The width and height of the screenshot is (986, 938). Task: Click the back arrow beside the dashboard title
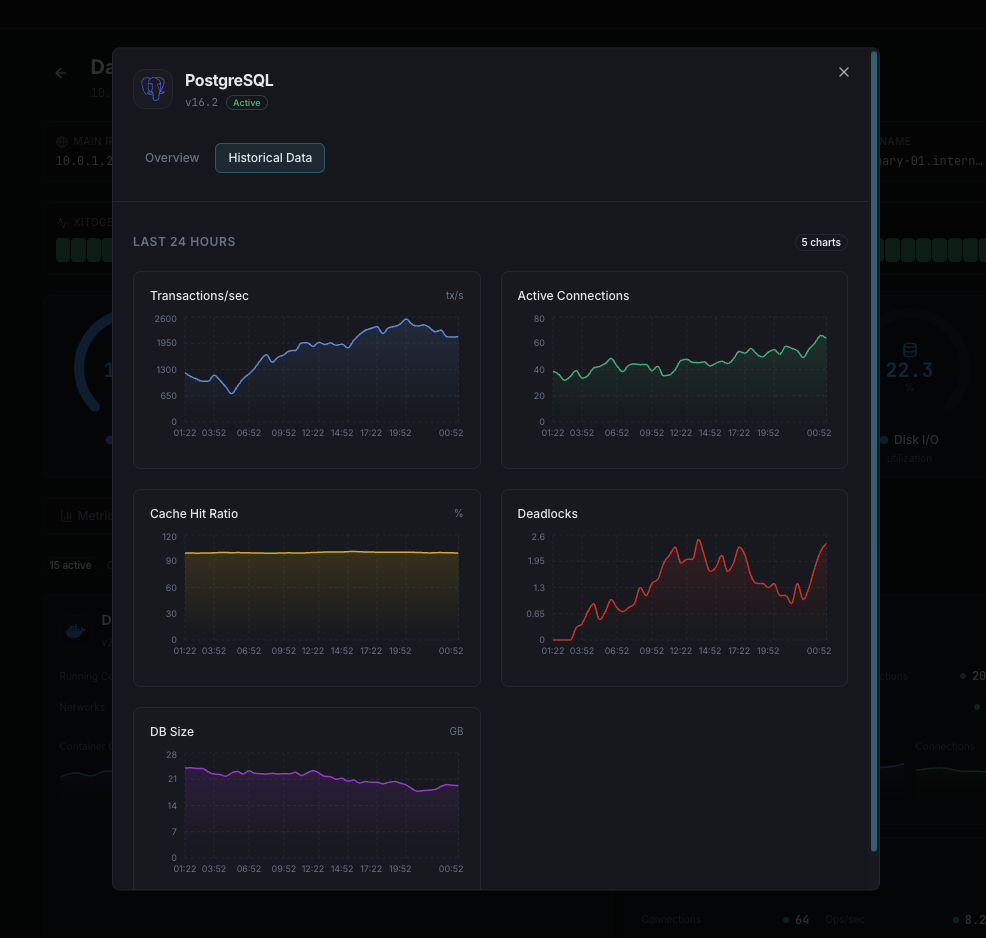coord(60,72)
